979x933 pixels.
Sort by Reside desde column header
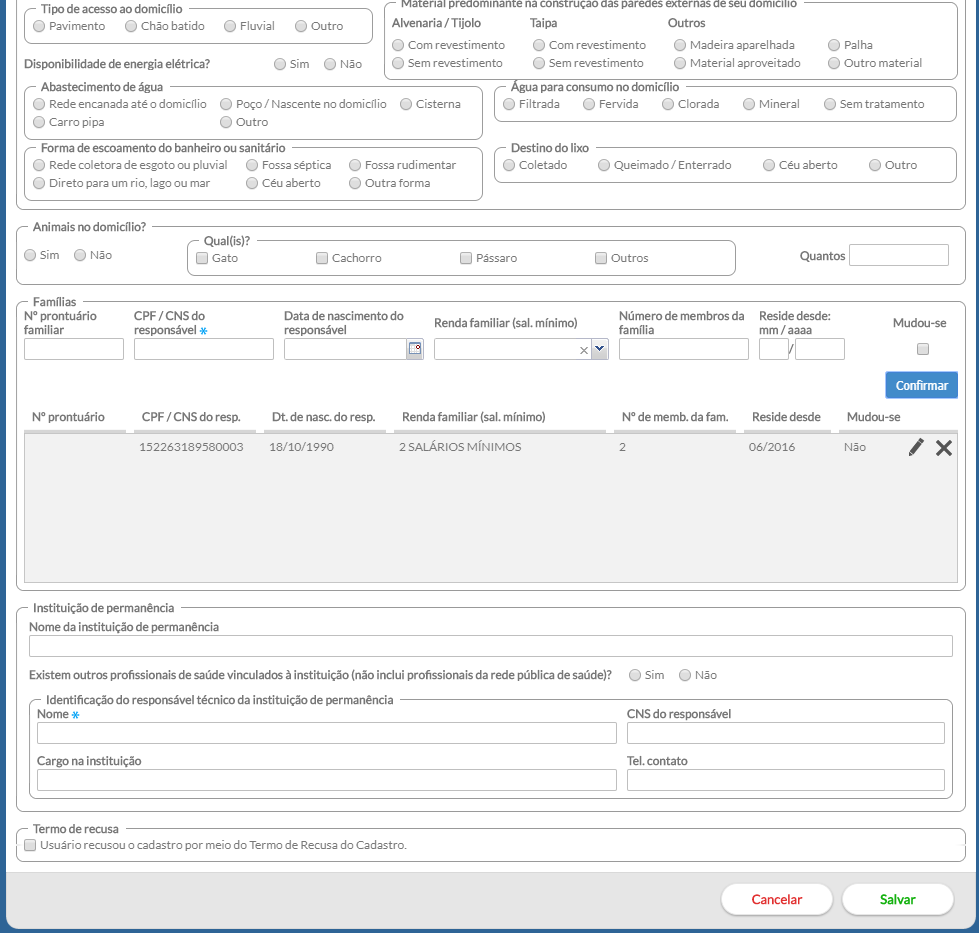click(786, 417)
